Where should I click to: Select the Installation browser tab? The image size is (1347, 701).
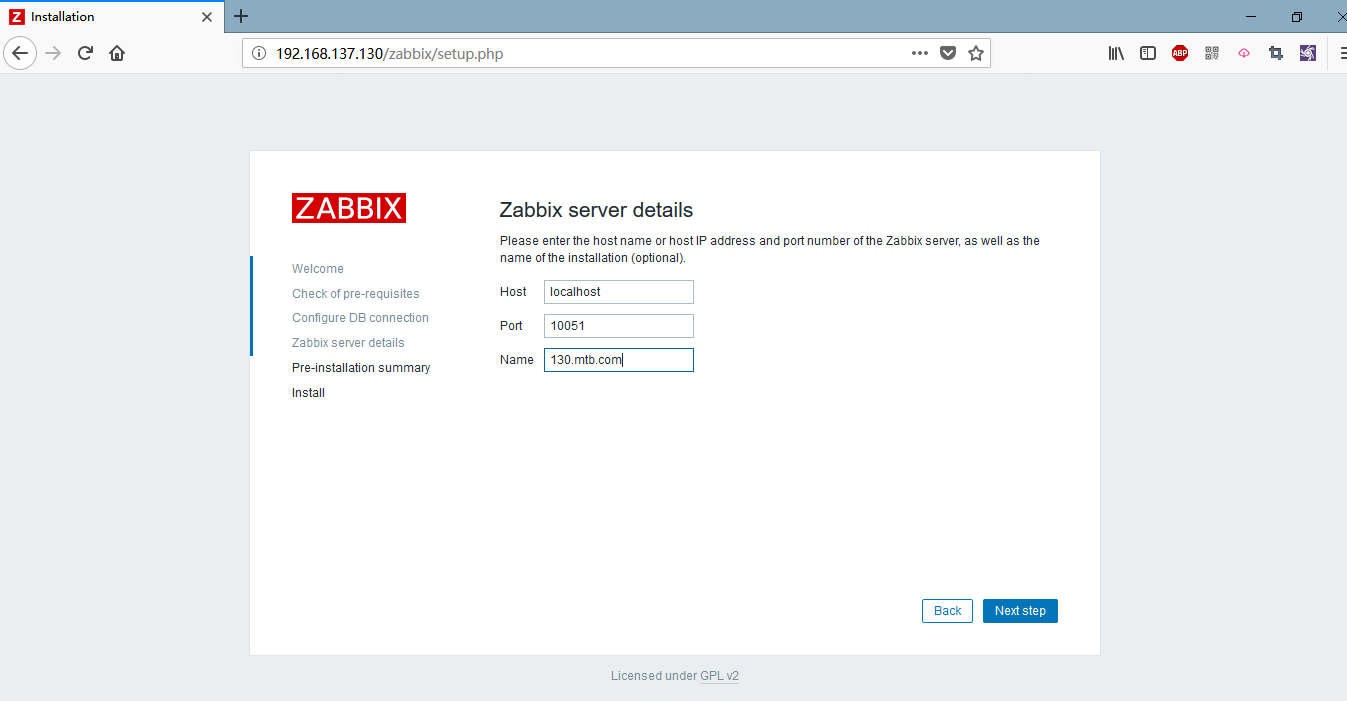(x=112, y=16)
